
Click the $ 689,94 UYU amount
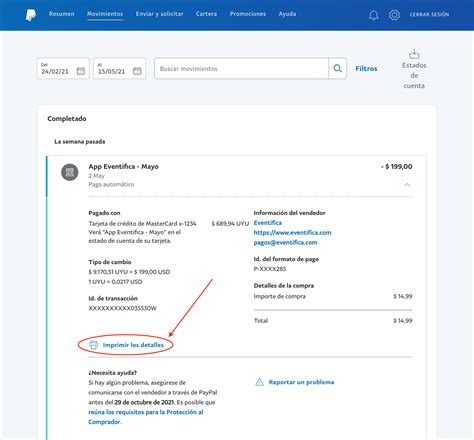pyautogui.click(x=230, y=224)
